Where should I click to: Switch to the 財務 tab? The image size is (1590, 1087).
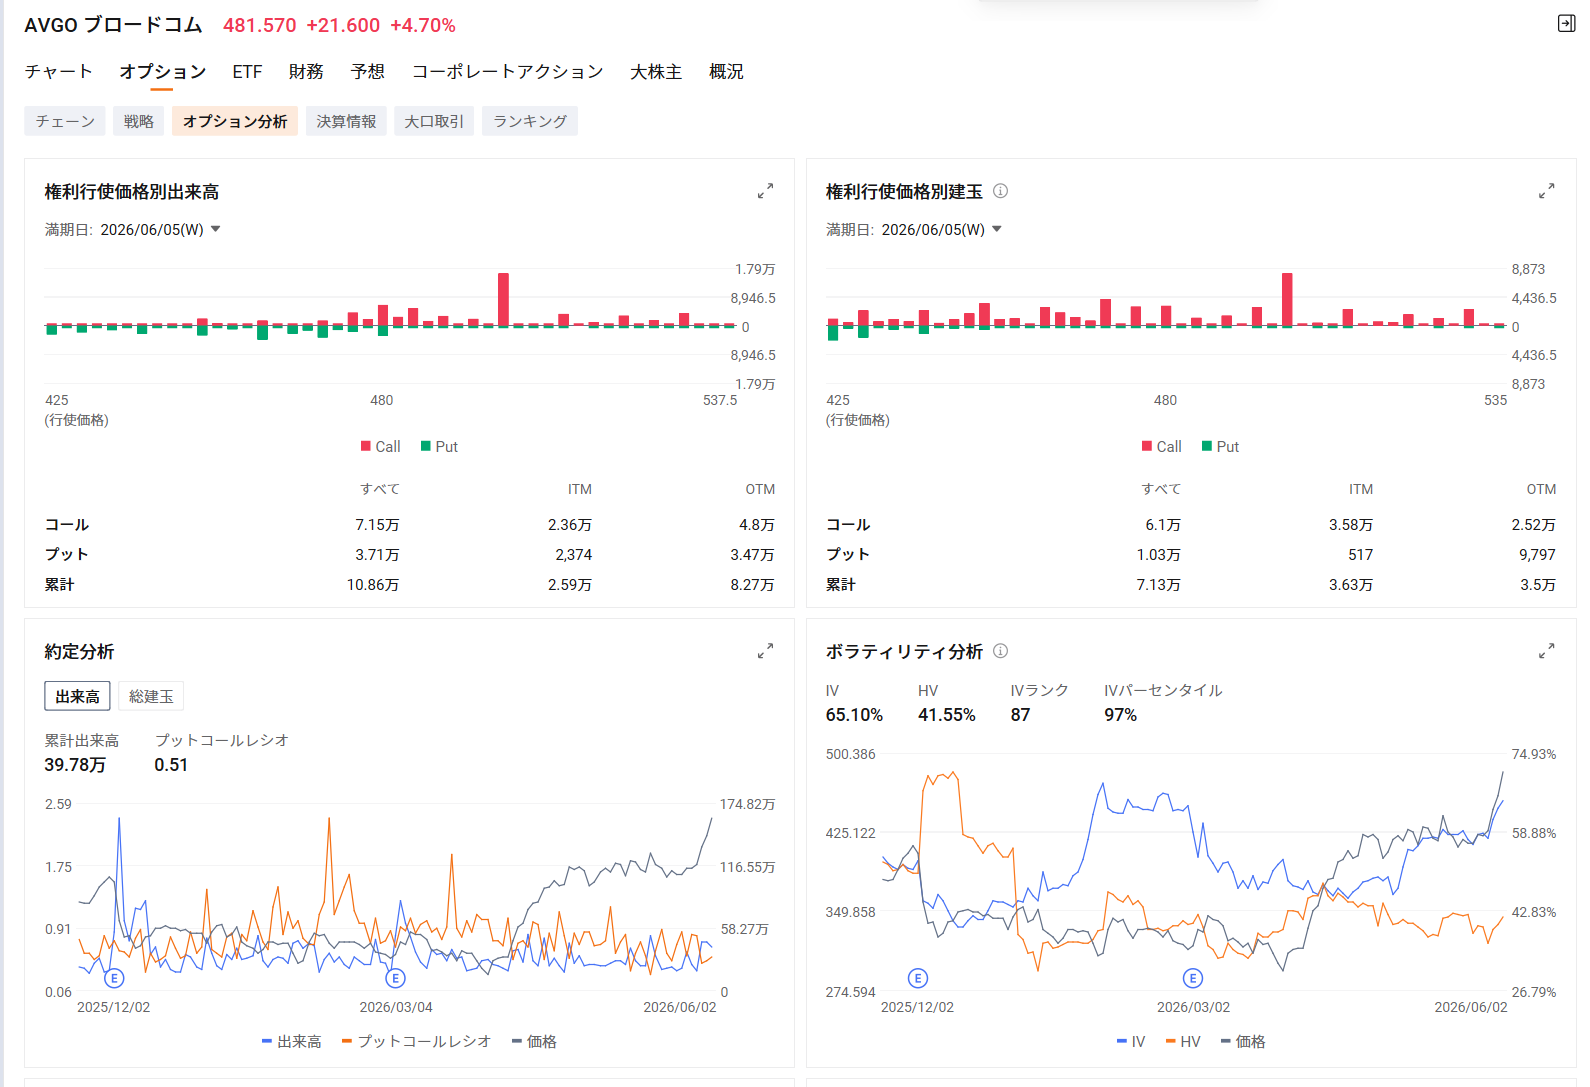click(306, 72)
